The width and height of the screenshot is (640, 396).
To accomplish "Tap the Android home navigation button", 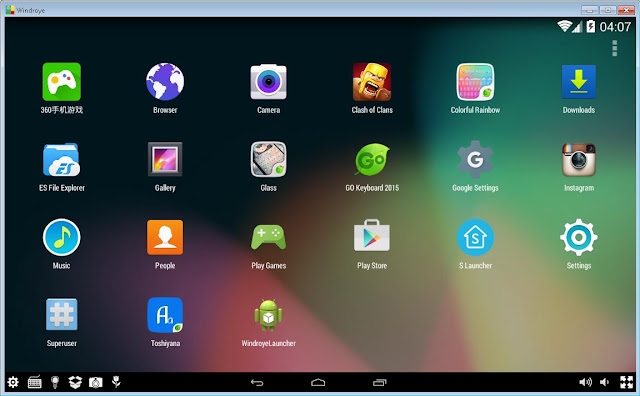I will (318, 383).
